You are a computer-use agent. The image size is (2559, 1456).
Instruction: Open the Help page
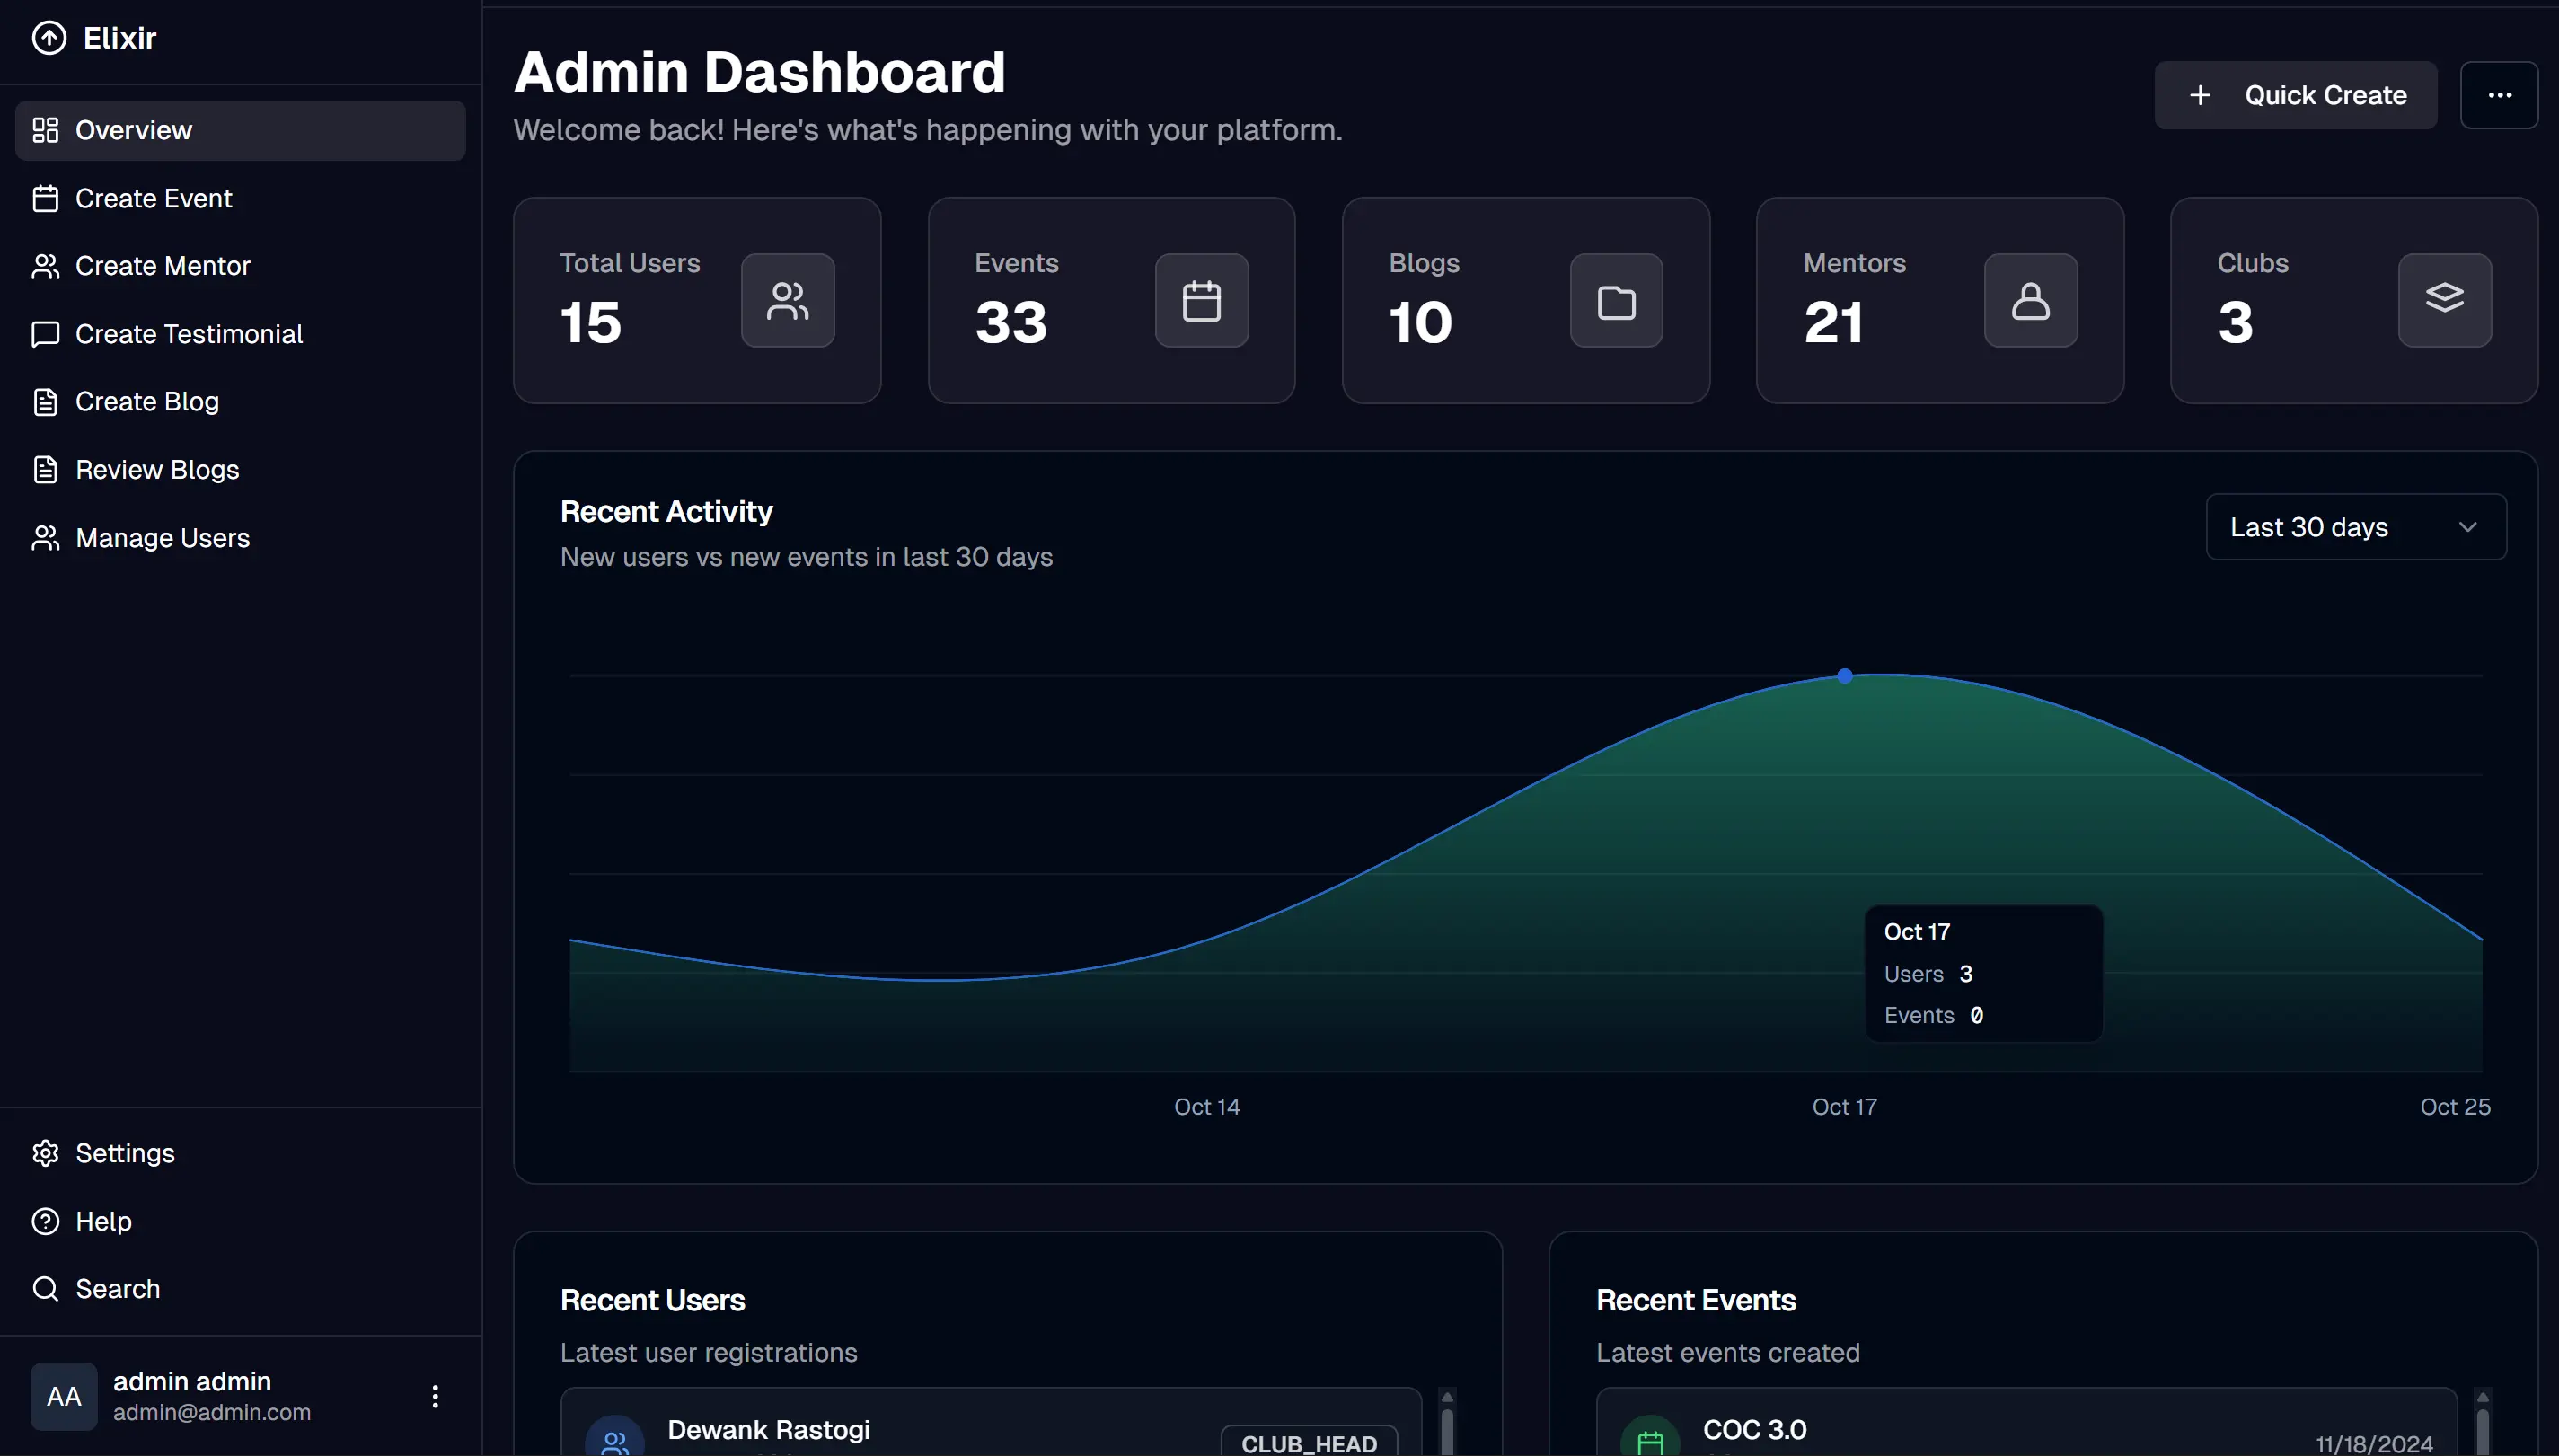pos(103,1220)
